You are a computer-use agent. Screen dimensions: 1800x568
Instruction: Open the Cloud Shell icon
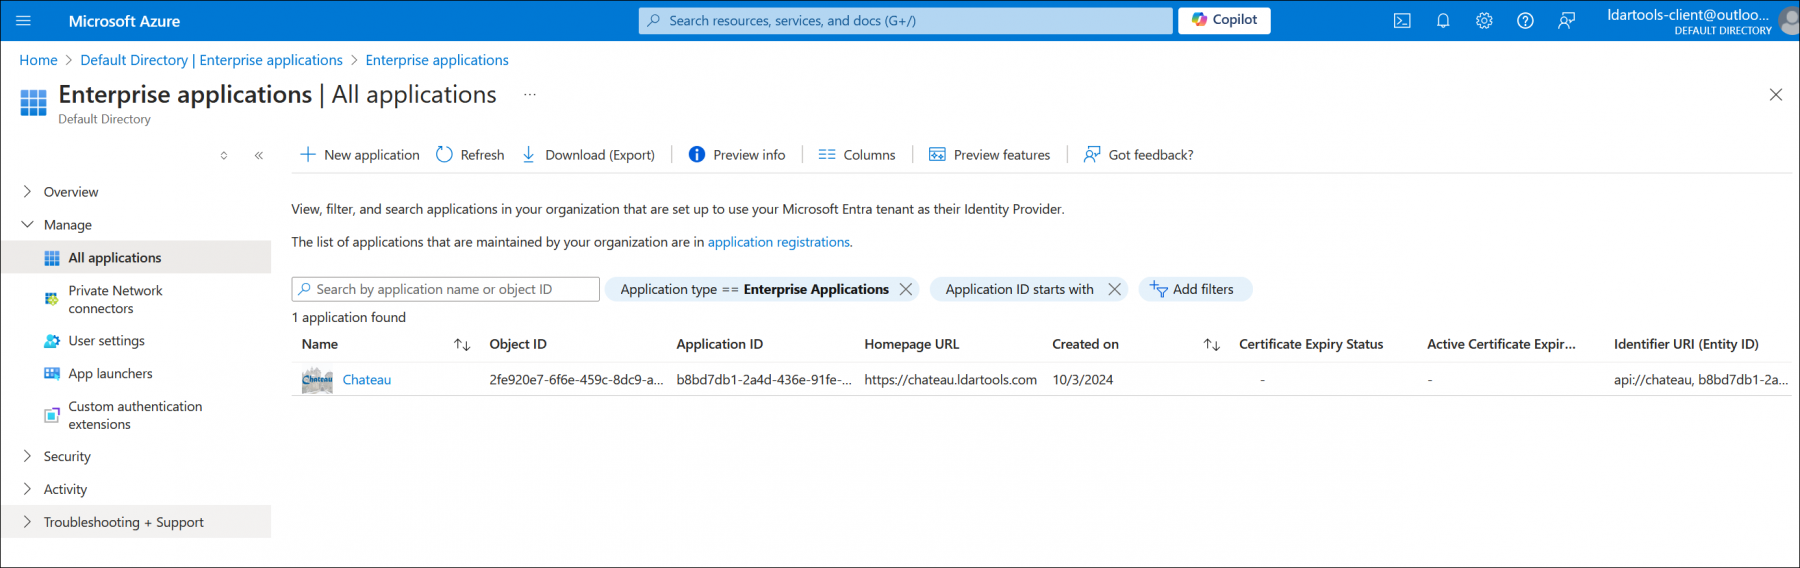(1402, 21)
